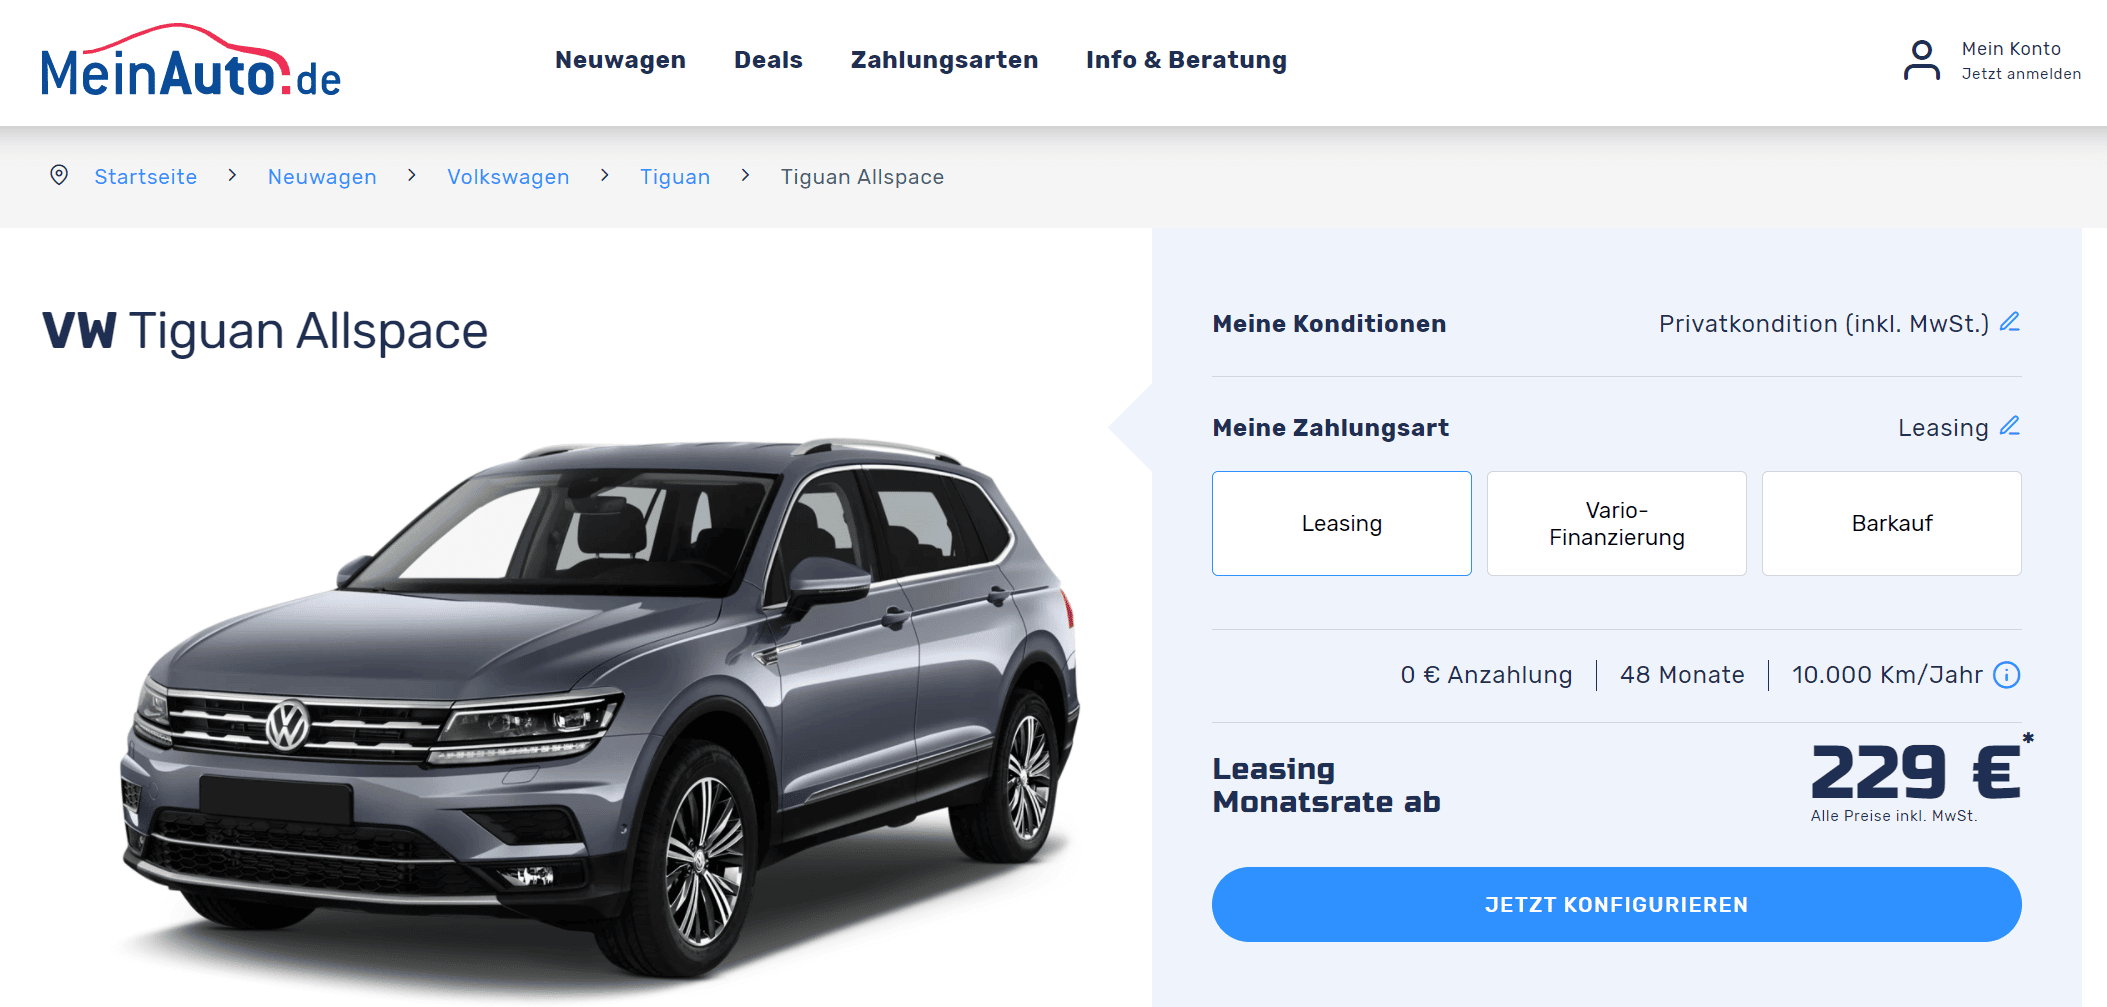Open the Neuwagen navigation menu

click(620, 60)
